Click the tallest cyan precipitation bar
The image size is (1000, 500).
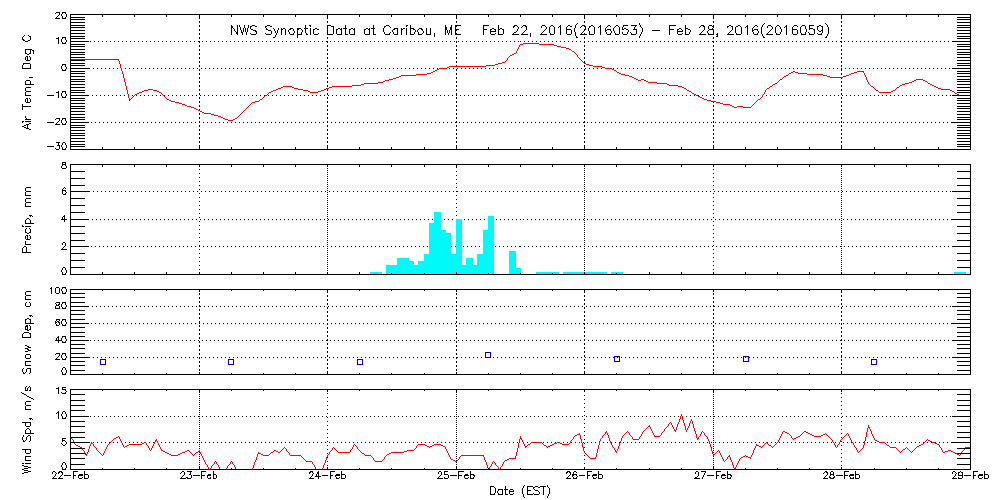pyautogui.click(x=438, y=242)
